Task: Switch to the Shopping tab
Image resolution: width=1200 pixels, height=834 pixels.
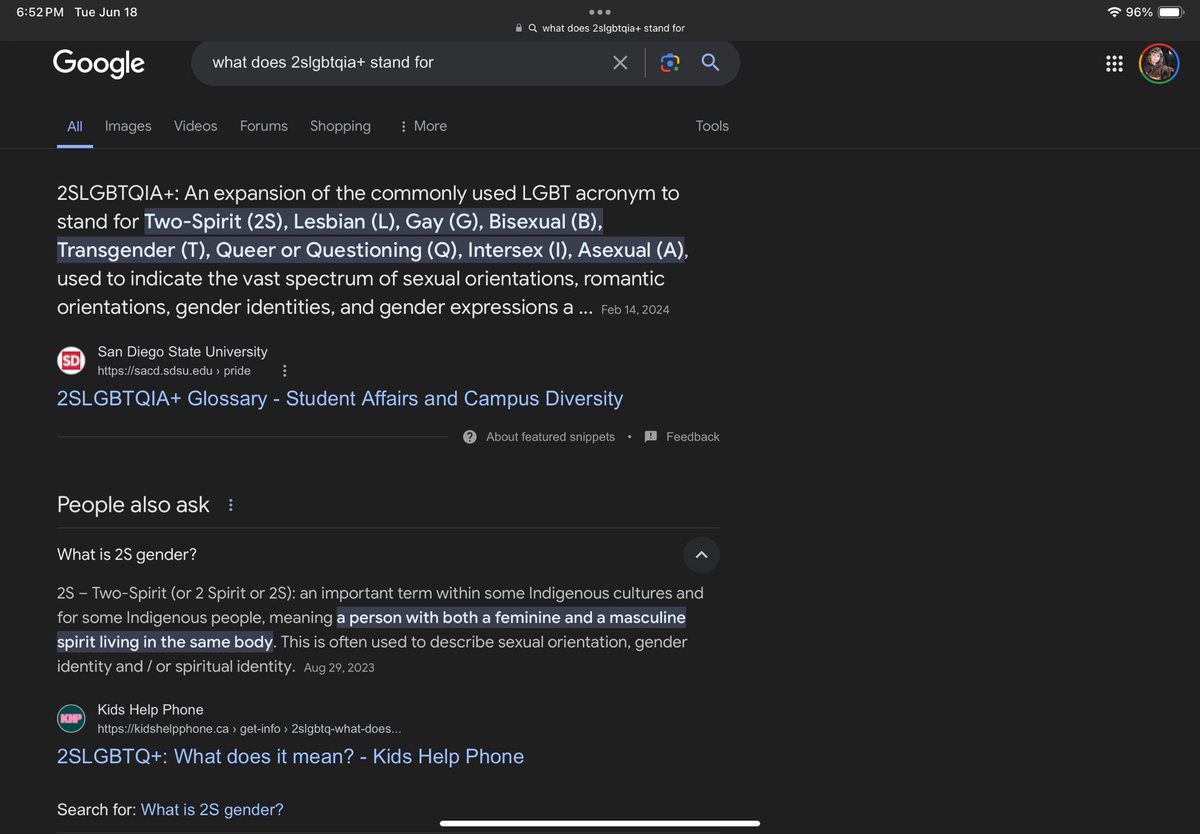Action: coord(340,126)
